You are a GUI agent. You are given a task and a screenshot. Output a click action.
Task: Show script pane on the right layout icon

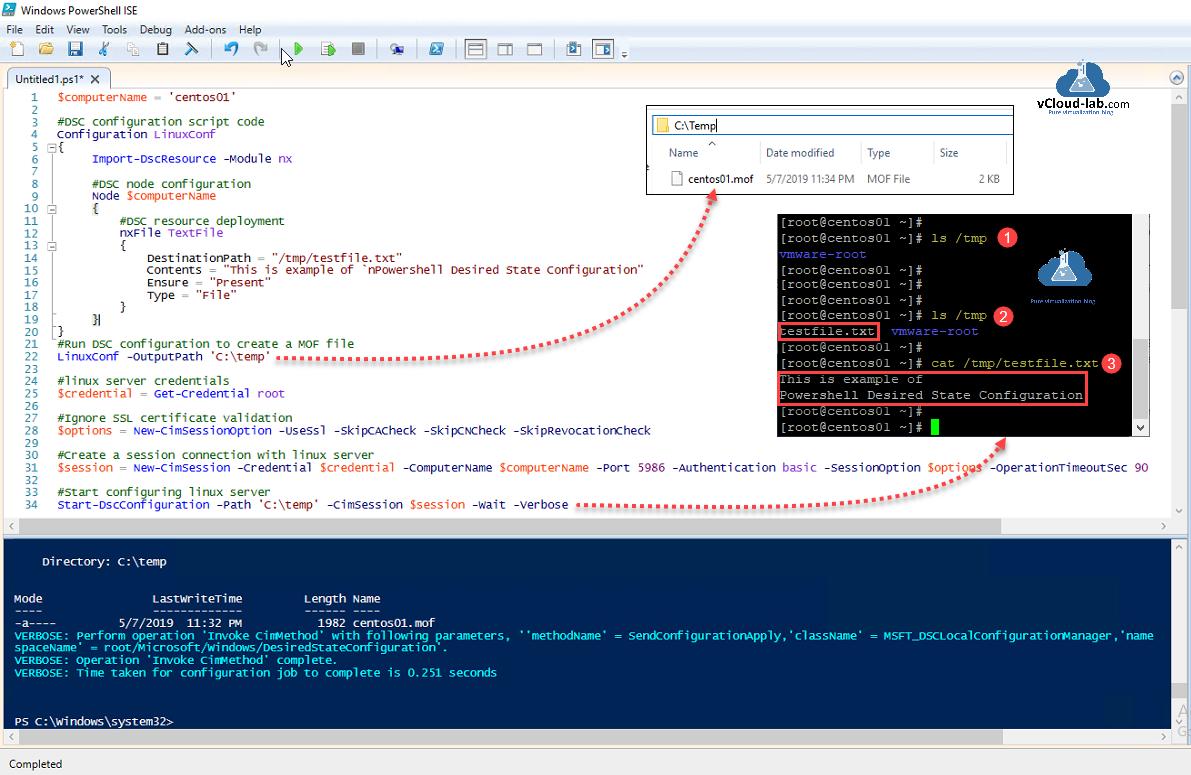click(x=505, y=49)
